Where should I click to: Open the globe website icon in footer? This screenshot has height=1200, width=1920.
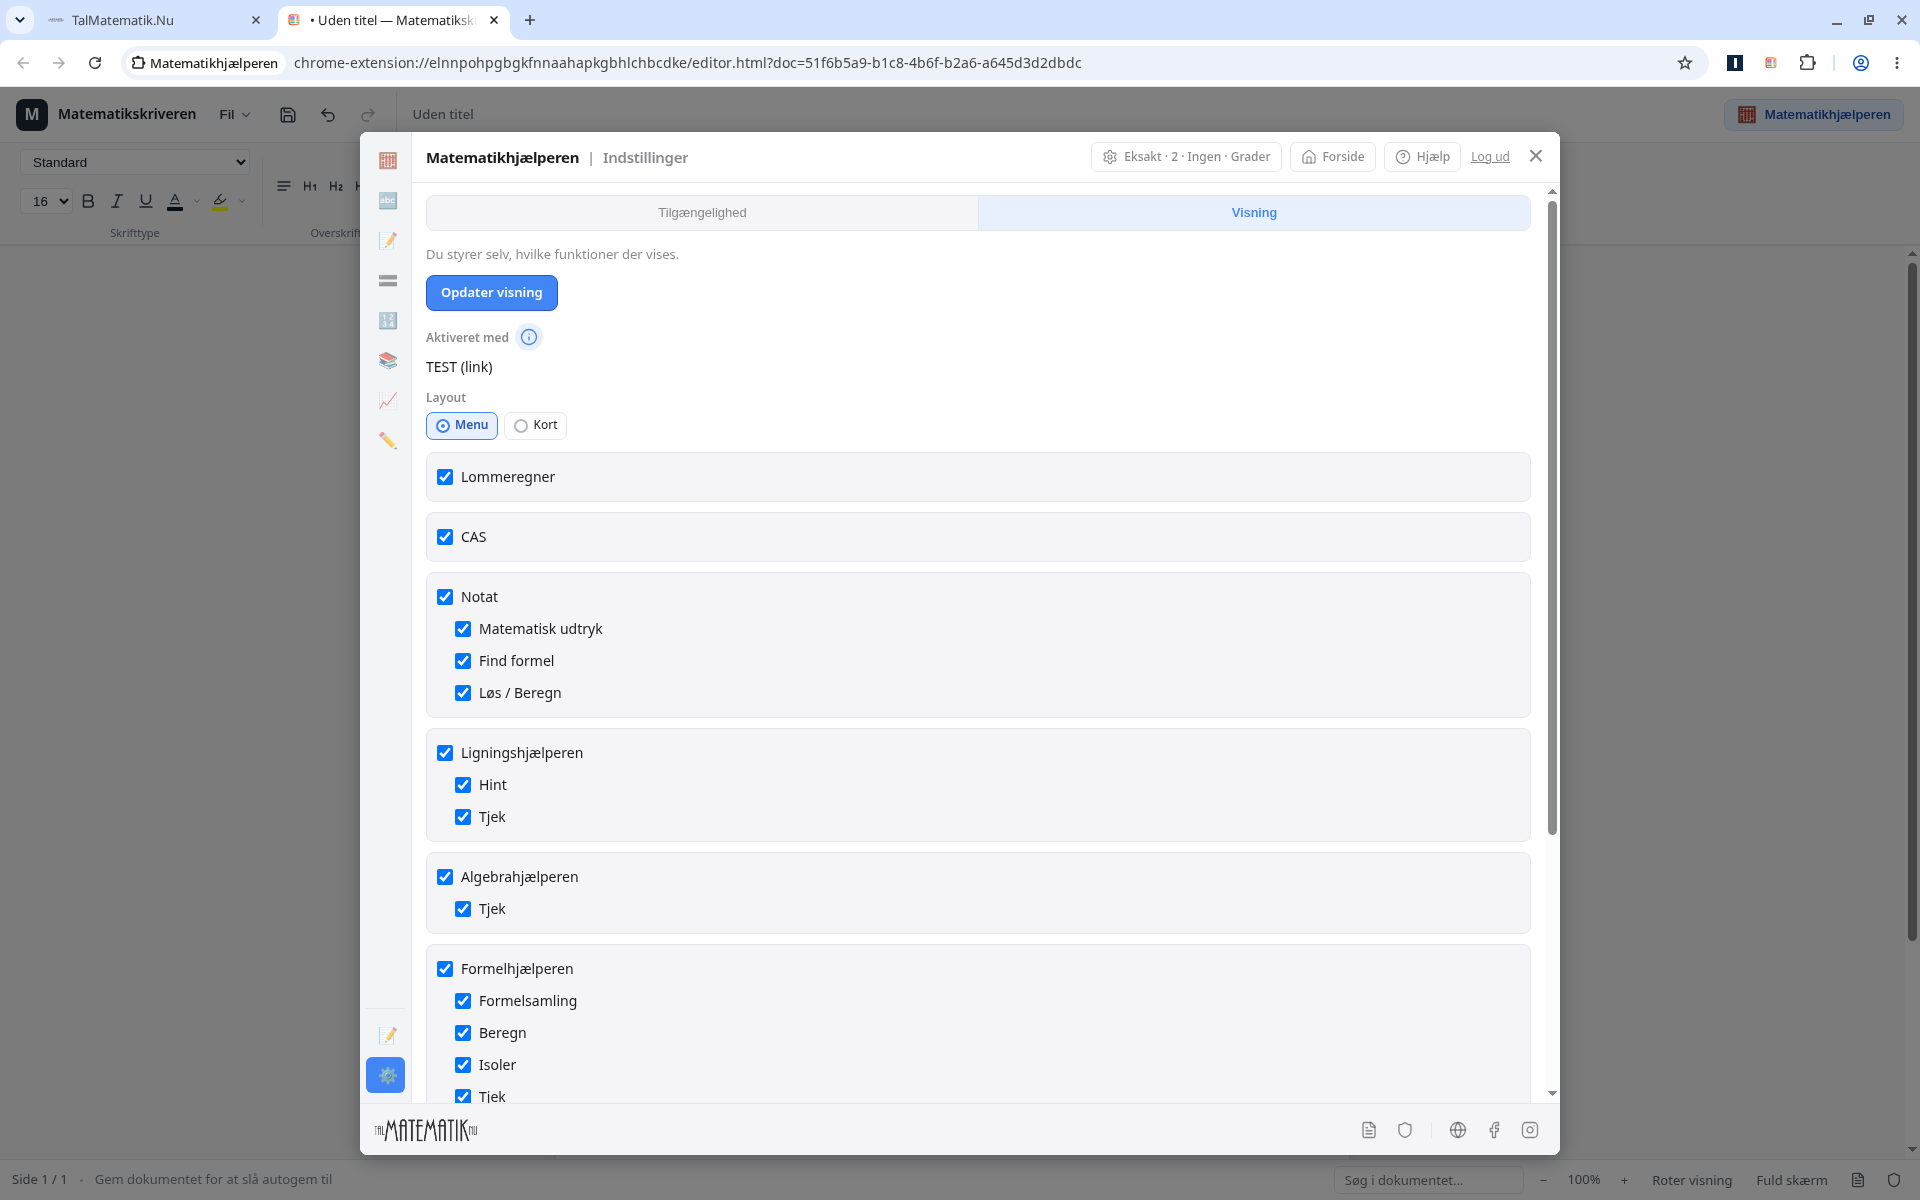(x=1458, y=1130)
